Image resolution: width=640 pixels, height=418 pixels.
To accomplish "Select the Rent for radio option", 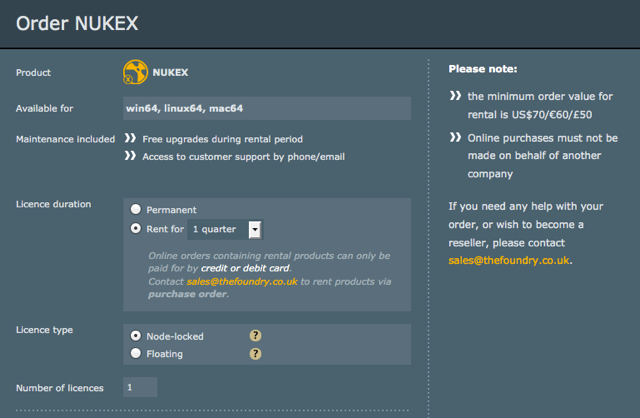I will pyautogui.click(x=136, y=228).
